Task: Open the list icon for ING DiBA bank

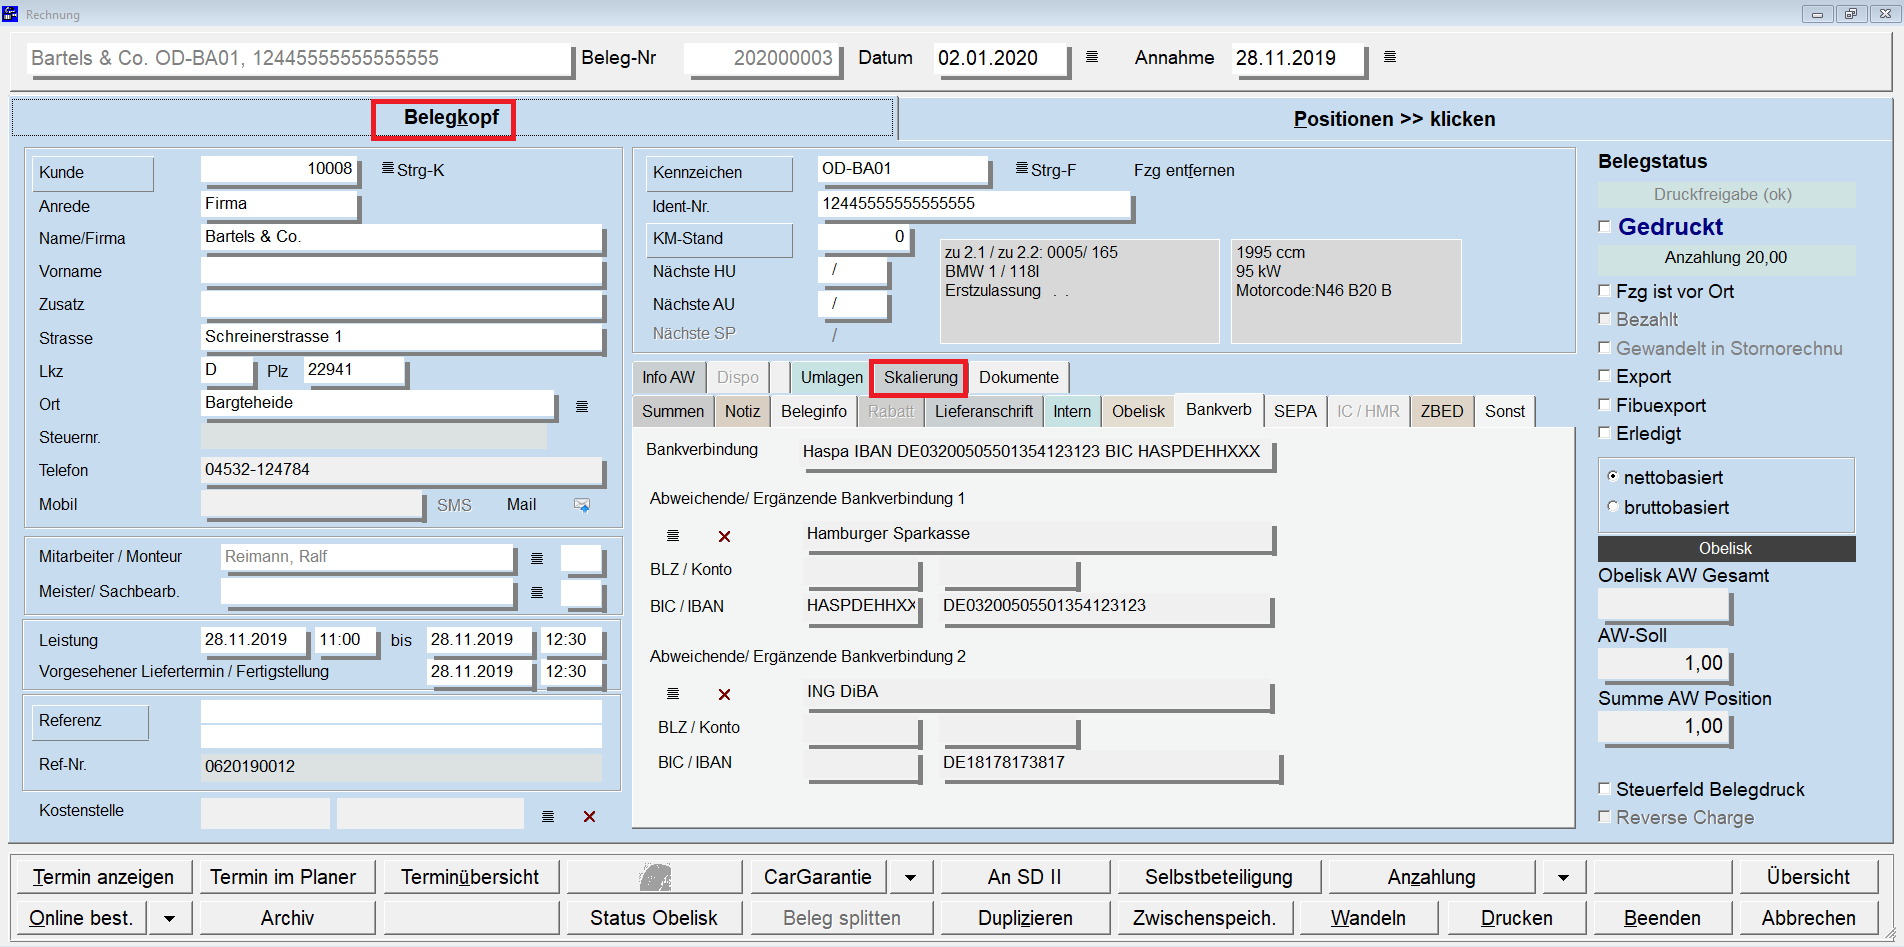Action: point(673,694)
